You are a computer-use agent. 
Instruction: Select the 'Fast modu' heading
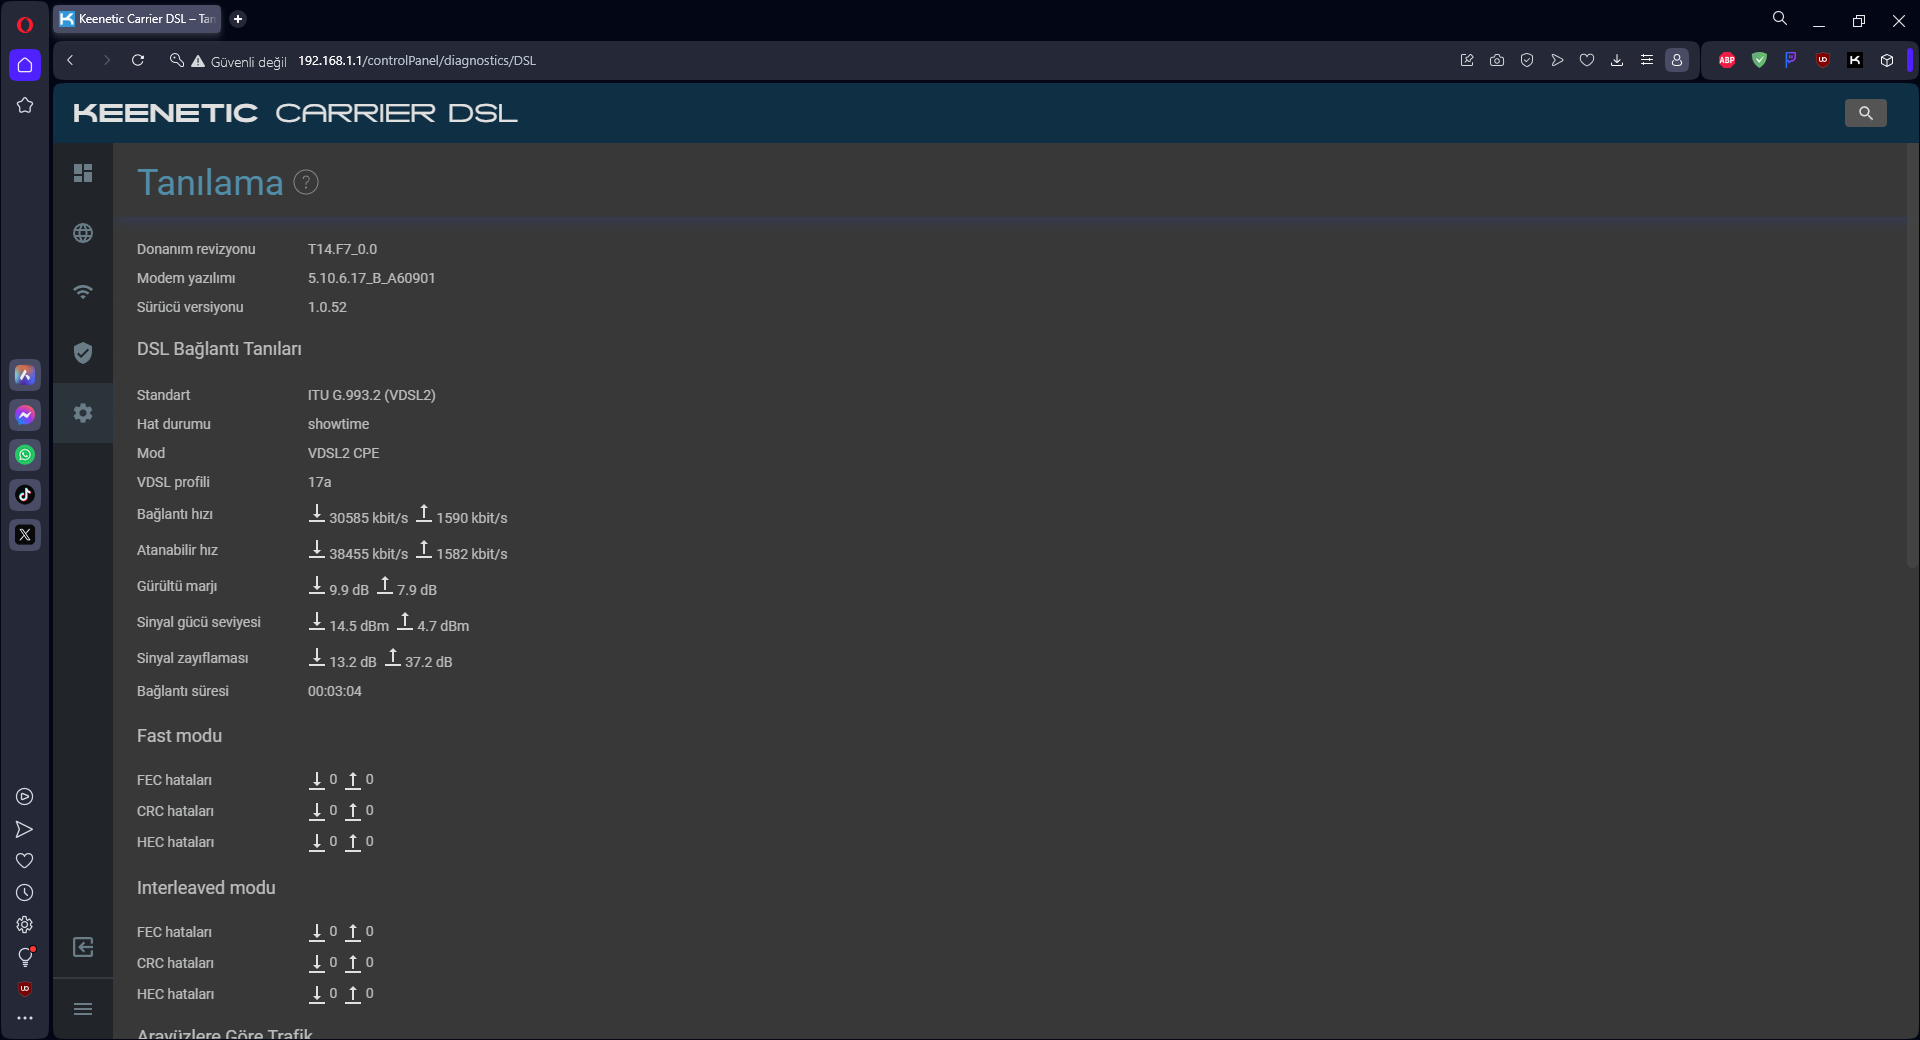coord(179,736)
